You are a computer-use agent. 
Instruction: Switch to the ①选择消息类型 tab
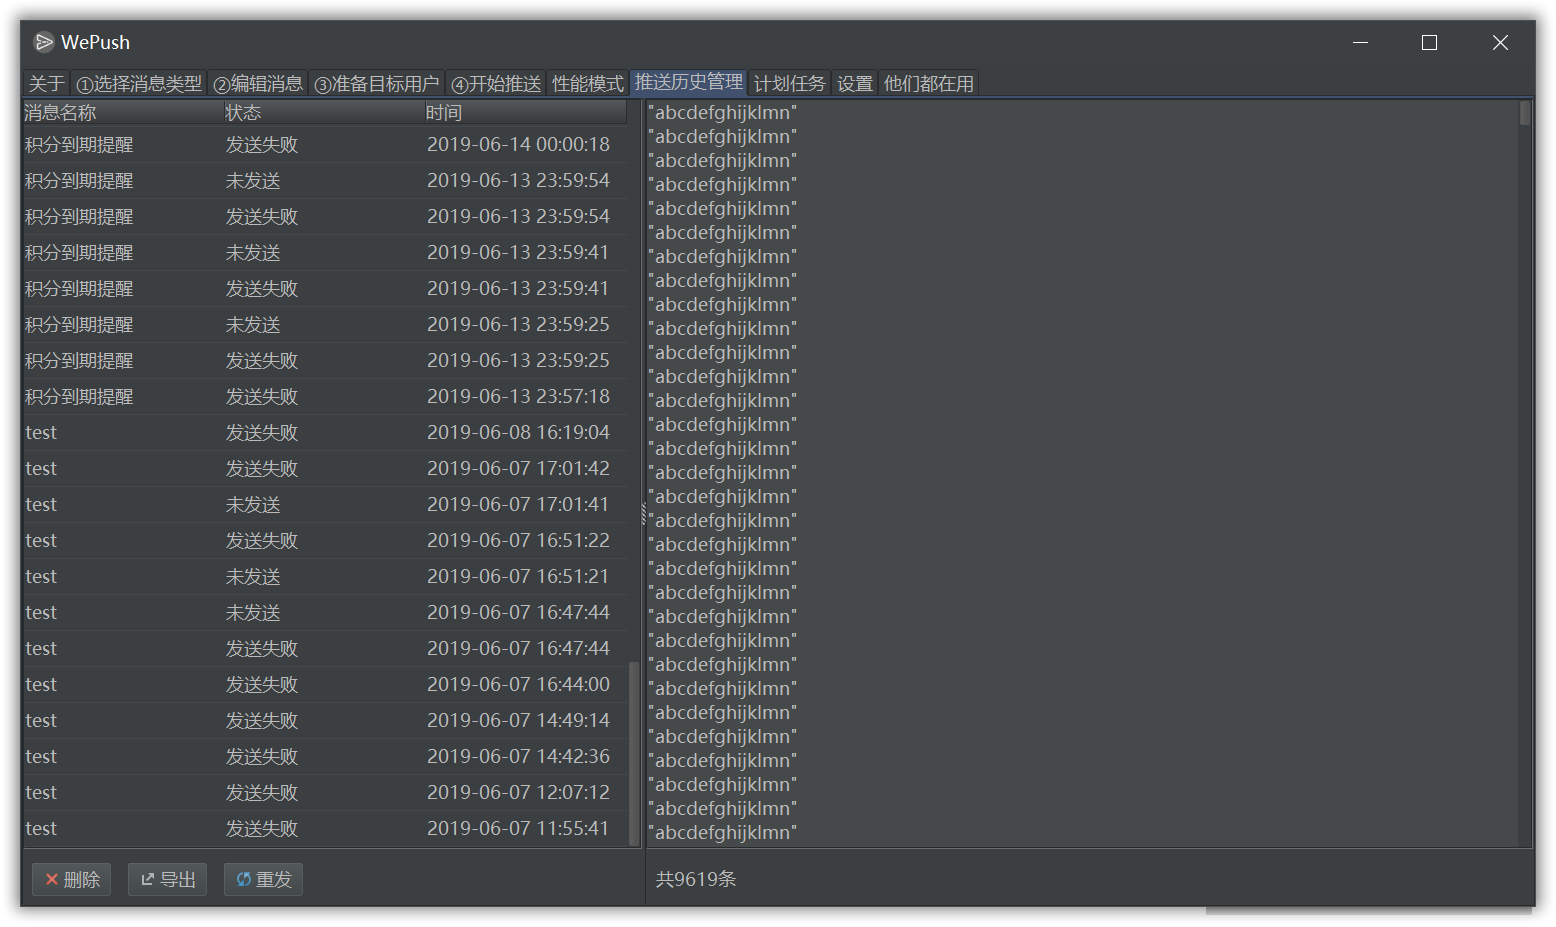point(139,84)
